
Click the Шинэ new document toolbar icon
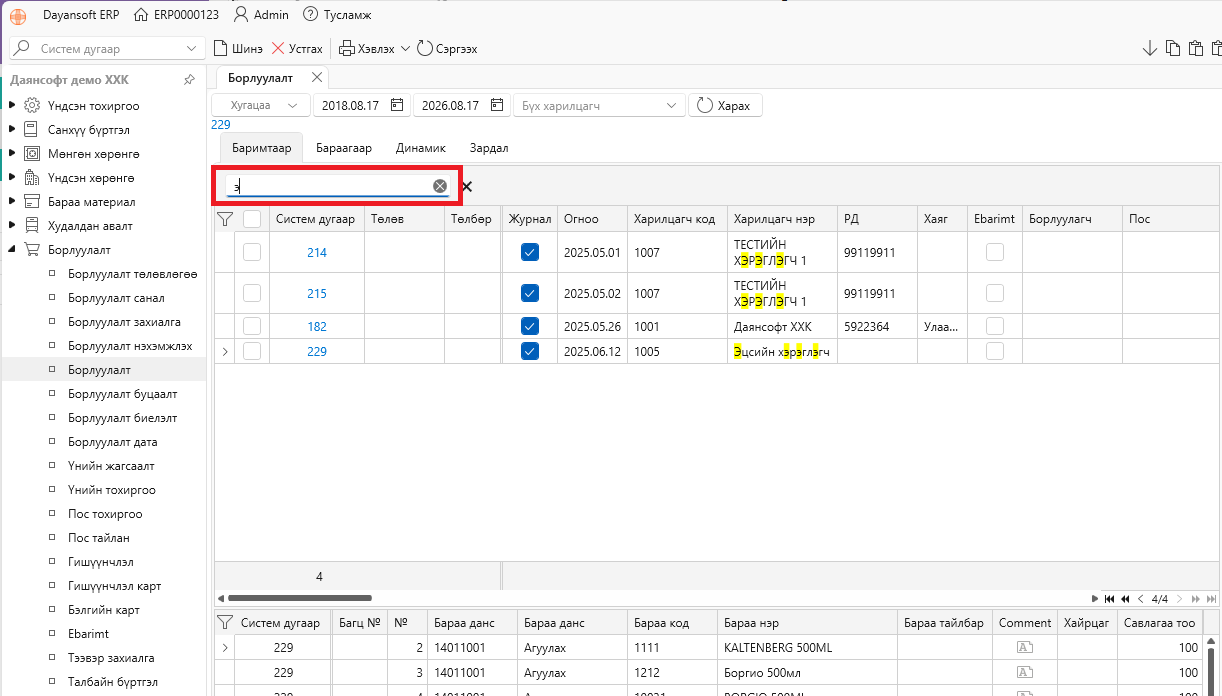click(x=221, y=48)
